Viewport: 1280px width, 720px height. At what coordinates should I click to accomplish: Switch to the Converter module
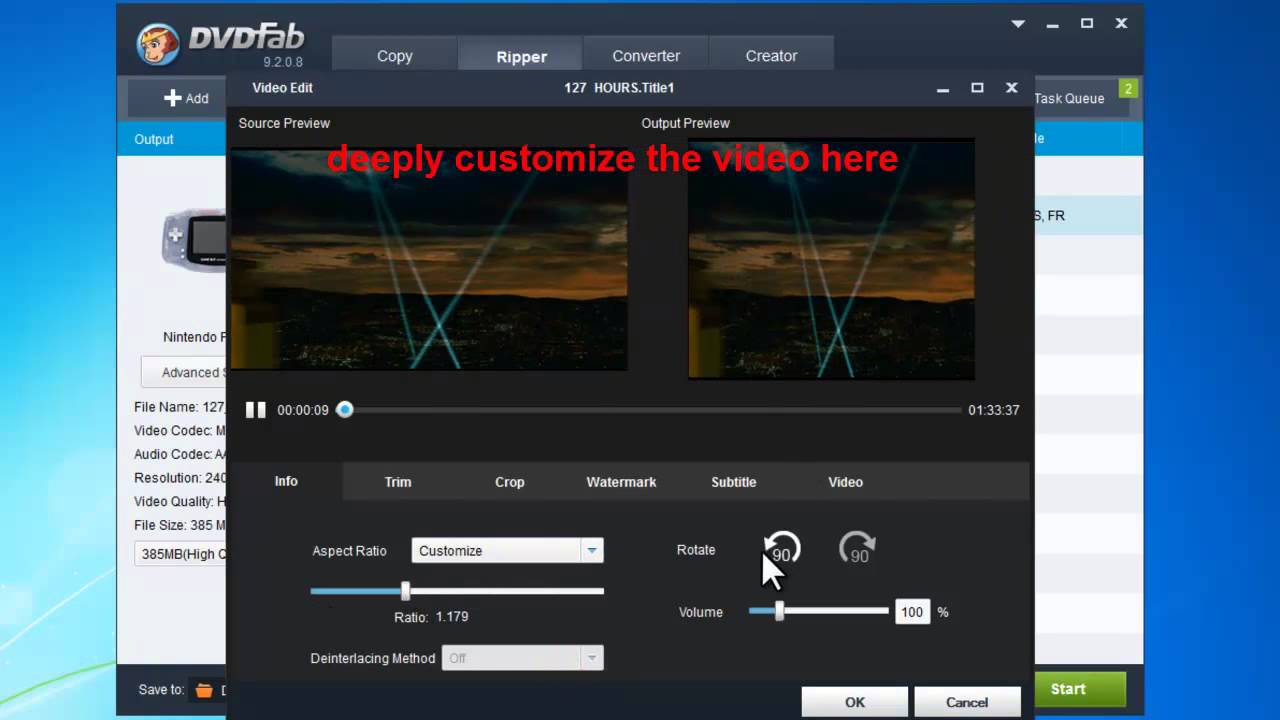pos(646,56)
